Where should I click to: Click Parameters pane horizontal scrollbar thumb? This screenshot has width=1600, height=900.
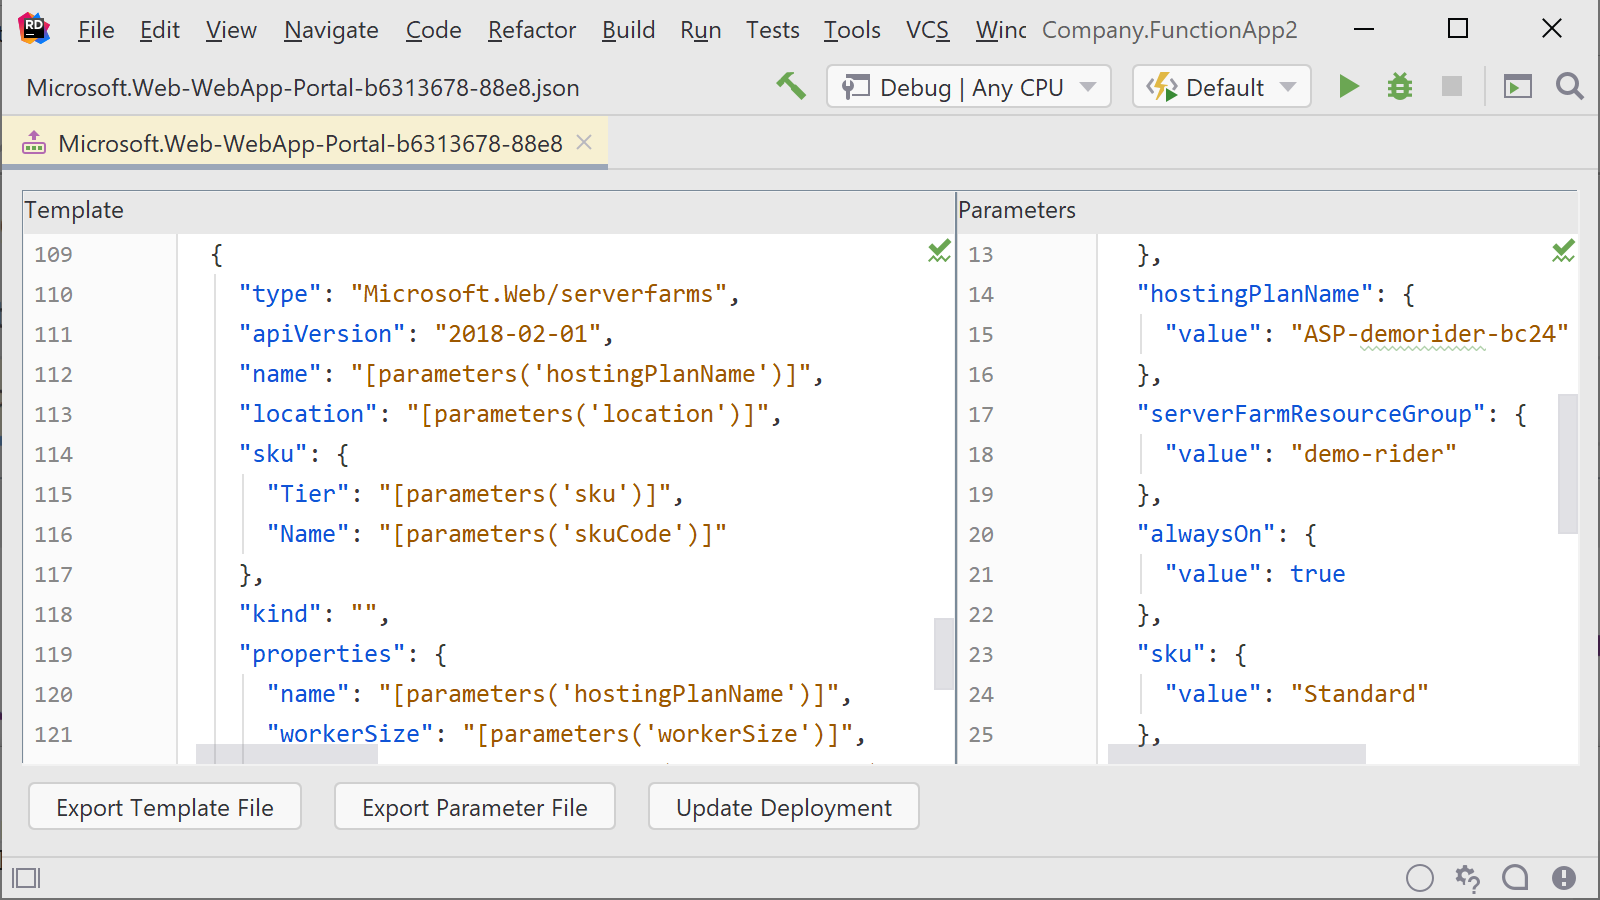1237,754
